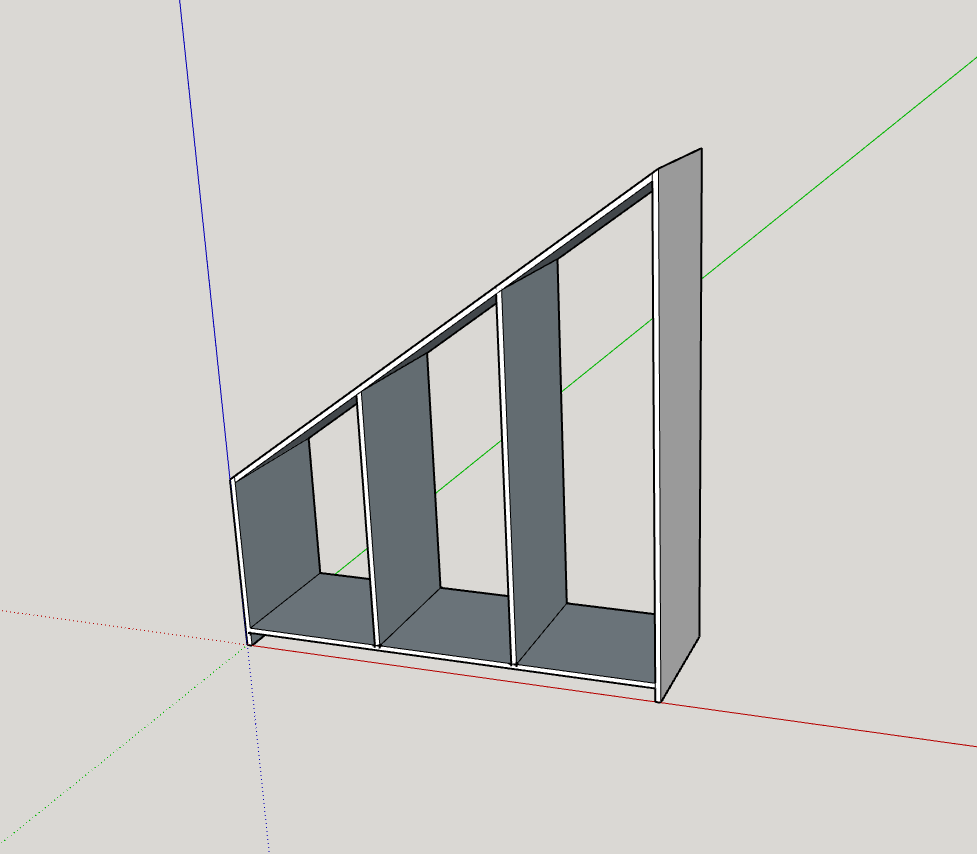Select the dark side face inside the leftmost compartment
This screenshot has width=977, height=854.
point(277,536)
